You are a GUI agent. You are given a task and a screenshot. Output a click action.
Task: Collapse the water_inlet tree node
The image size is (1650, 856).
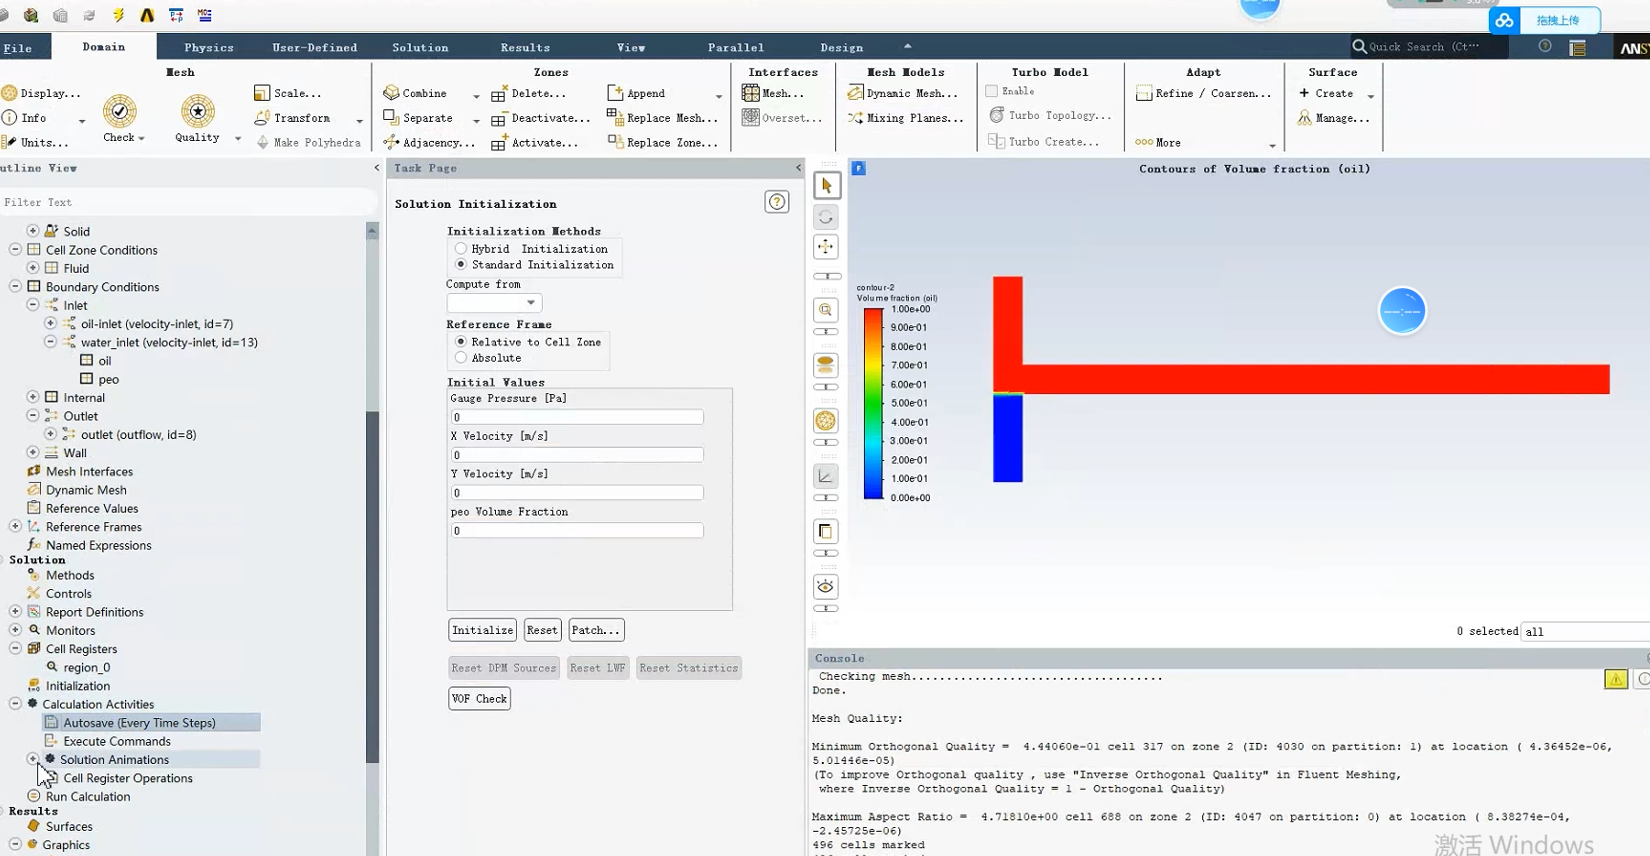click(x=50, y=342)
